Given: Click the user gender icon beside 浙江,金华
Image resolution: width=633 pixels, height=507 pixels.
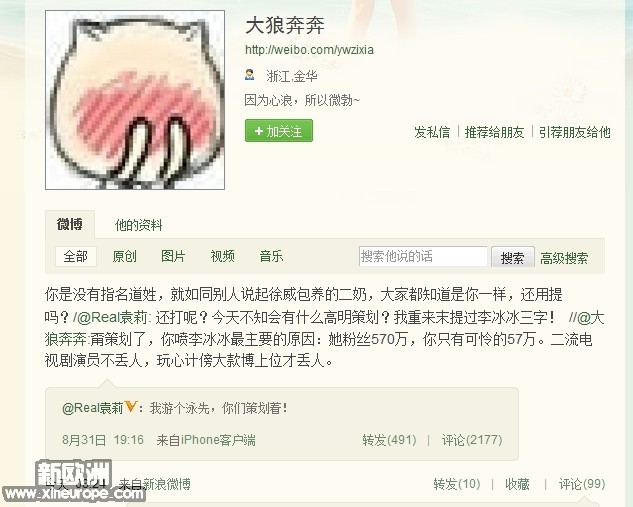Looking at the screenshot, I should click(x=249, y=75).
